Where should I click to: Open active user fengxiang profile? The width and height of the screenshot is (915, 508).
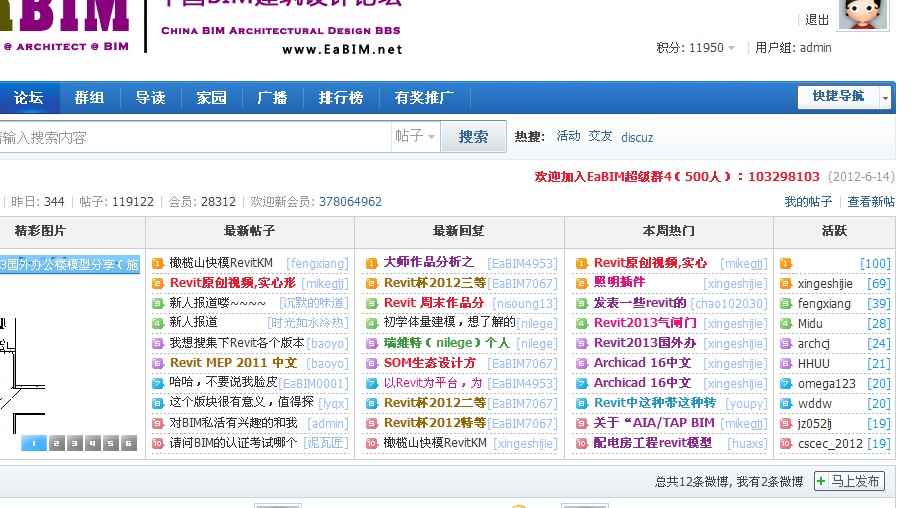824,304
